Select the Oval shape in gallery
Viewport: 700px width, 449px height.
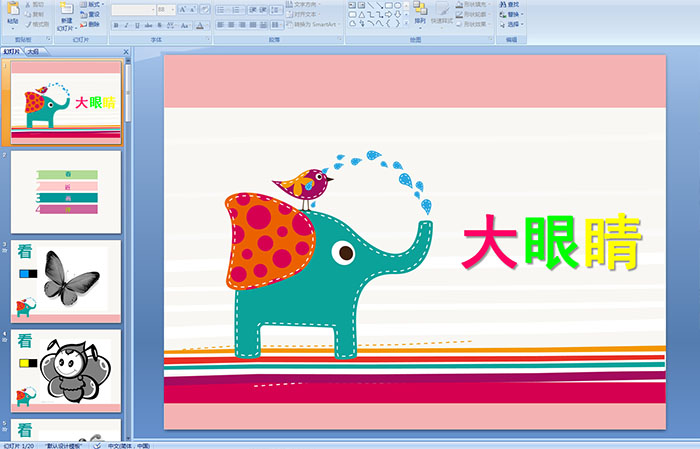tap(397, 5)
